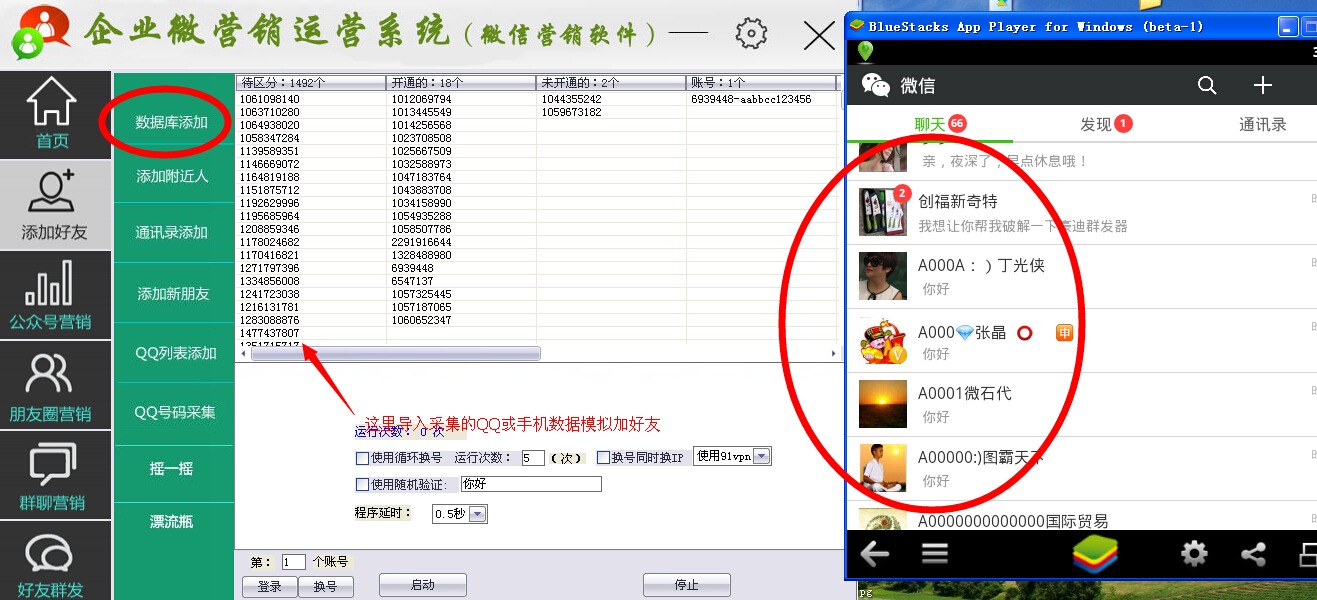This screenshot has height=600, width=1317.
Task: Select 漂流瓶 in the green menu
Action: (171, 522)
